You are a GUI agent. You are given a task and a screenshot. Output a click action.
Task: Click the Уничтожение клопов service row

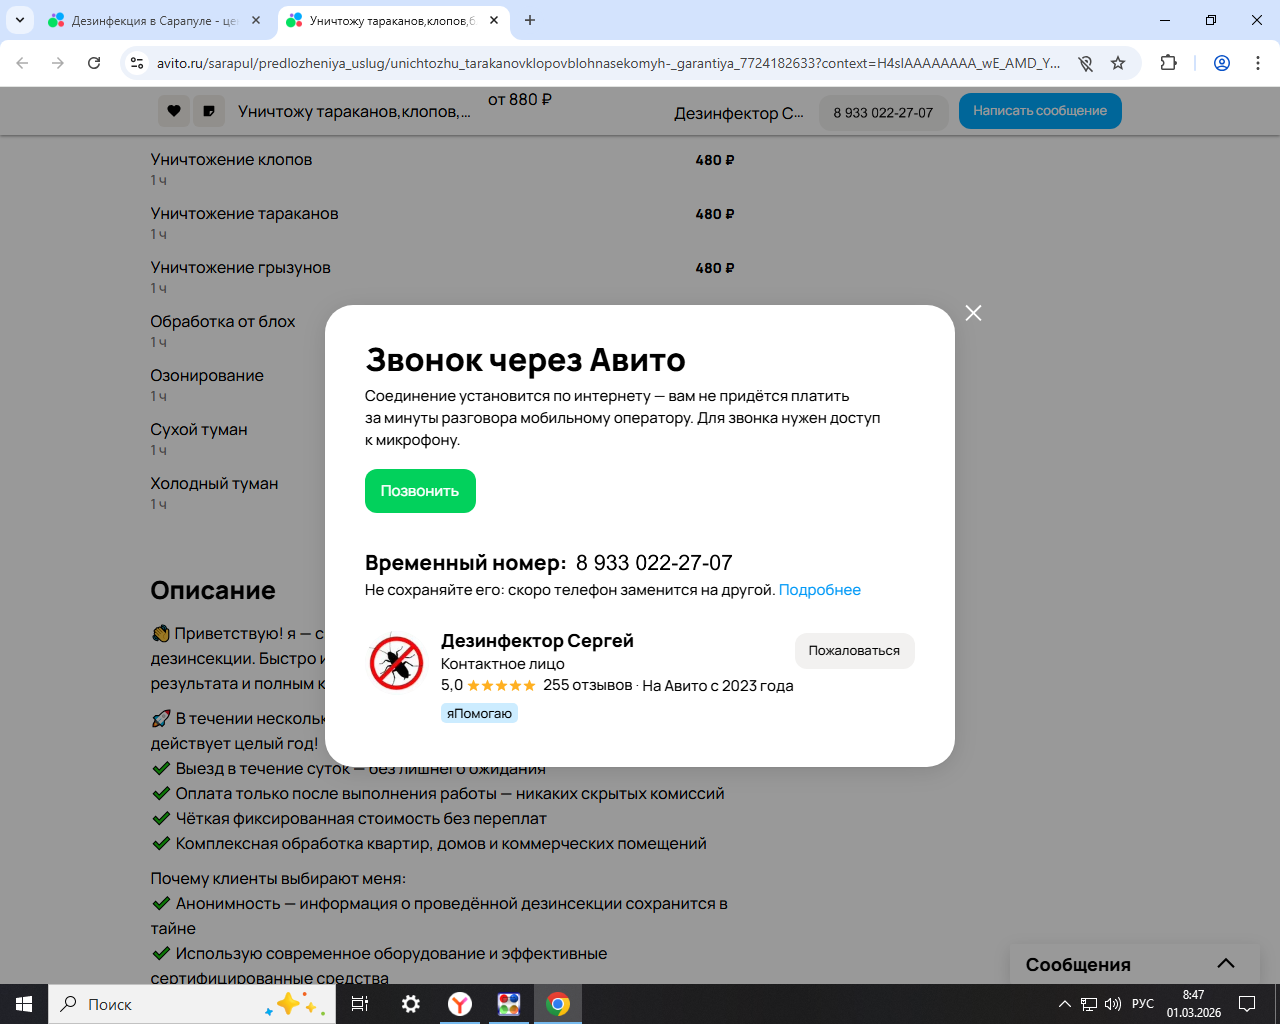pos(443,168)
